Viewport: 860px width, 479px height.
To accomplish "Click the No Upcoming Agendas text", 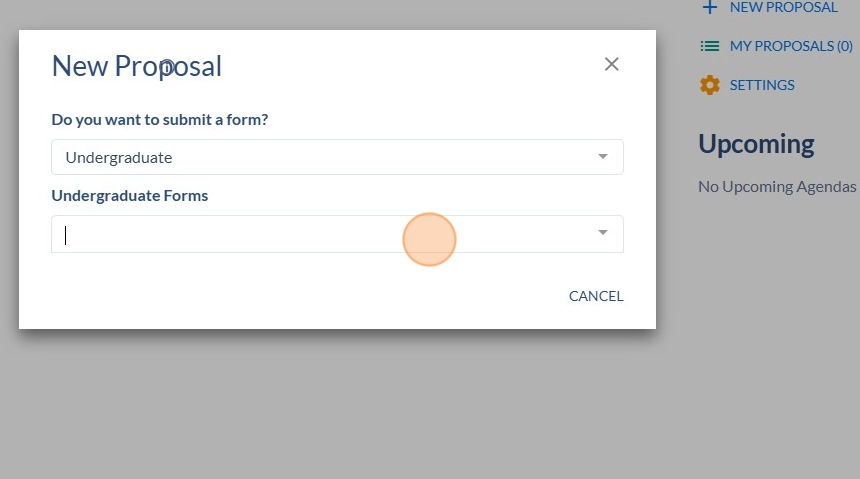I will click(x=777, y=187).
